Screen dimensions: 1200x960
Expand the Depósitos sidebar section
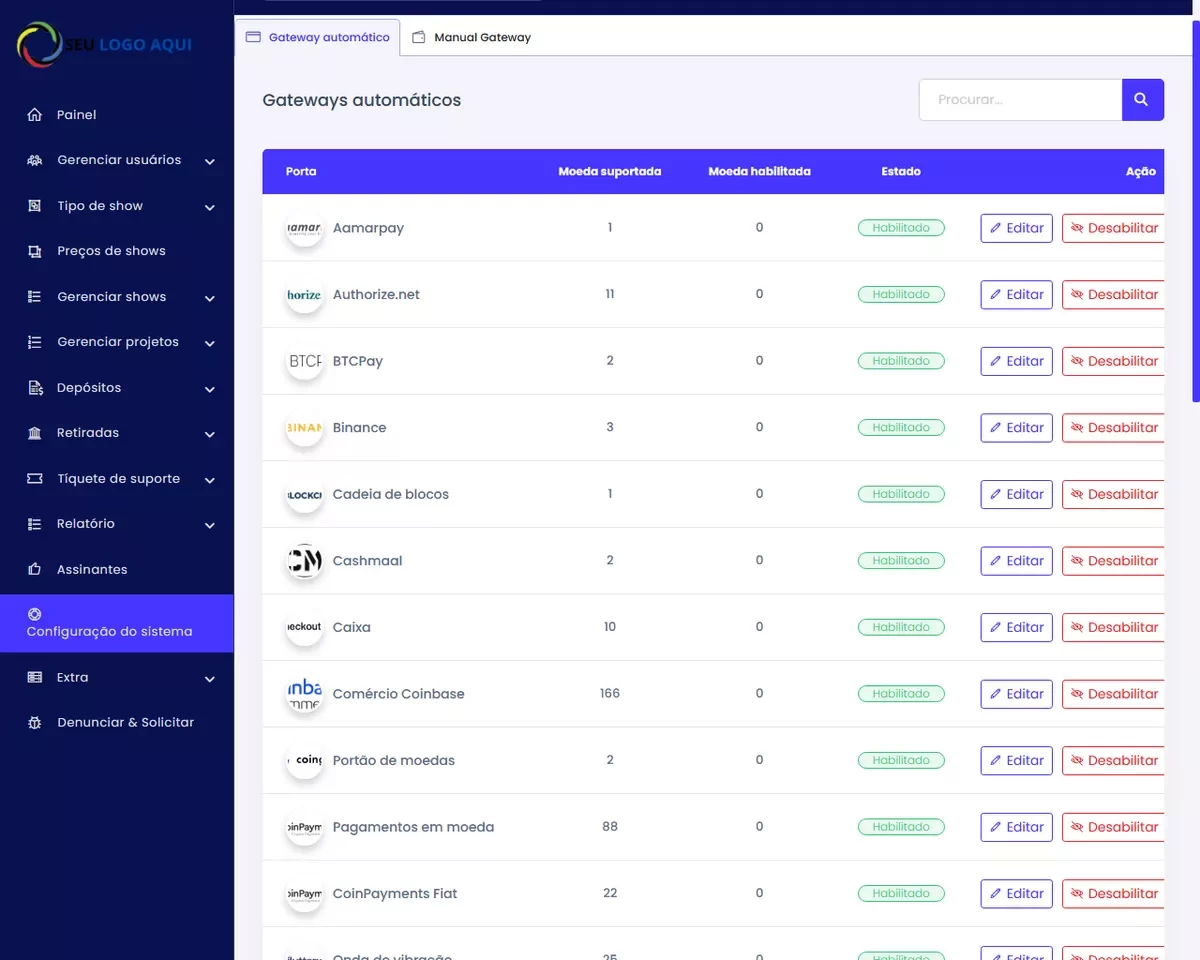210,389
